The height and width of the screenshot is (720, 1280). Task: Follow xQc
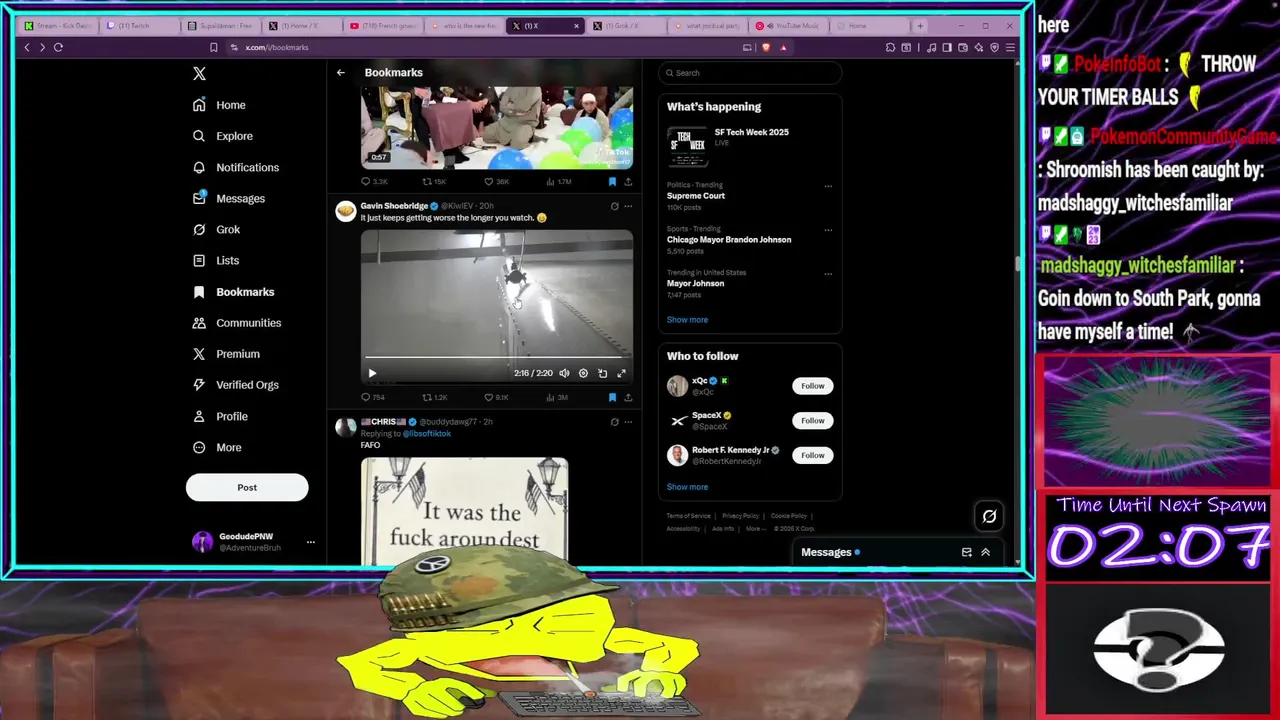tap(812, 386)
